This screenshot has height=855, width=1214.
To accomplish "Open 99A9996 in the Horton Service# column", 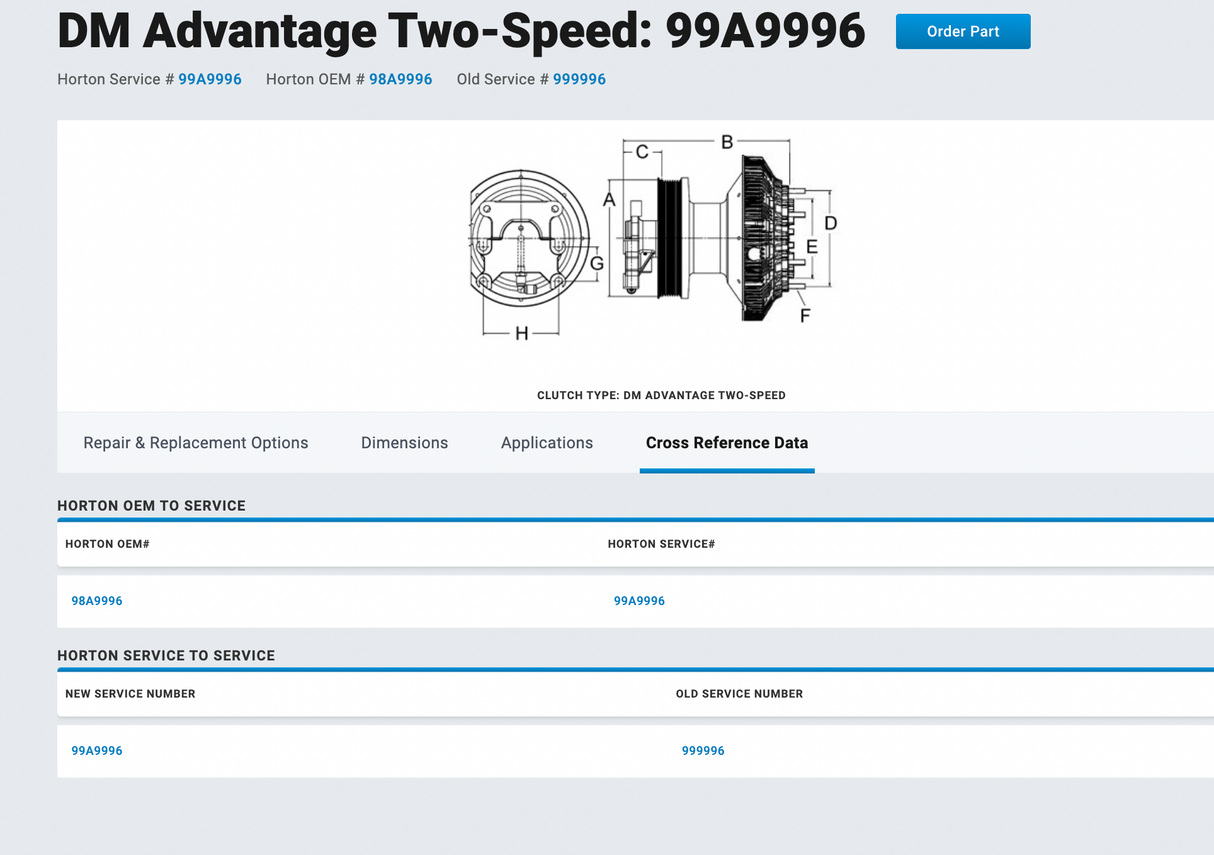I will (639, 601).
